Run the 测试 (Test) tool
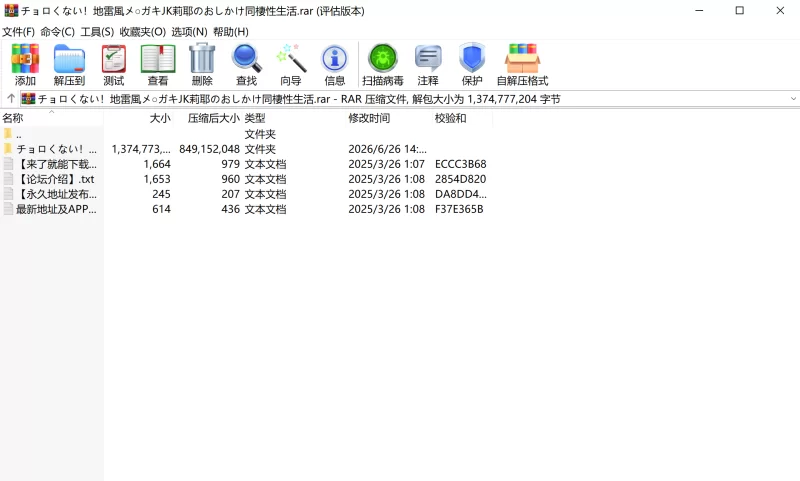This screenshot has height=481, width=800. click(x=113, y=59)
